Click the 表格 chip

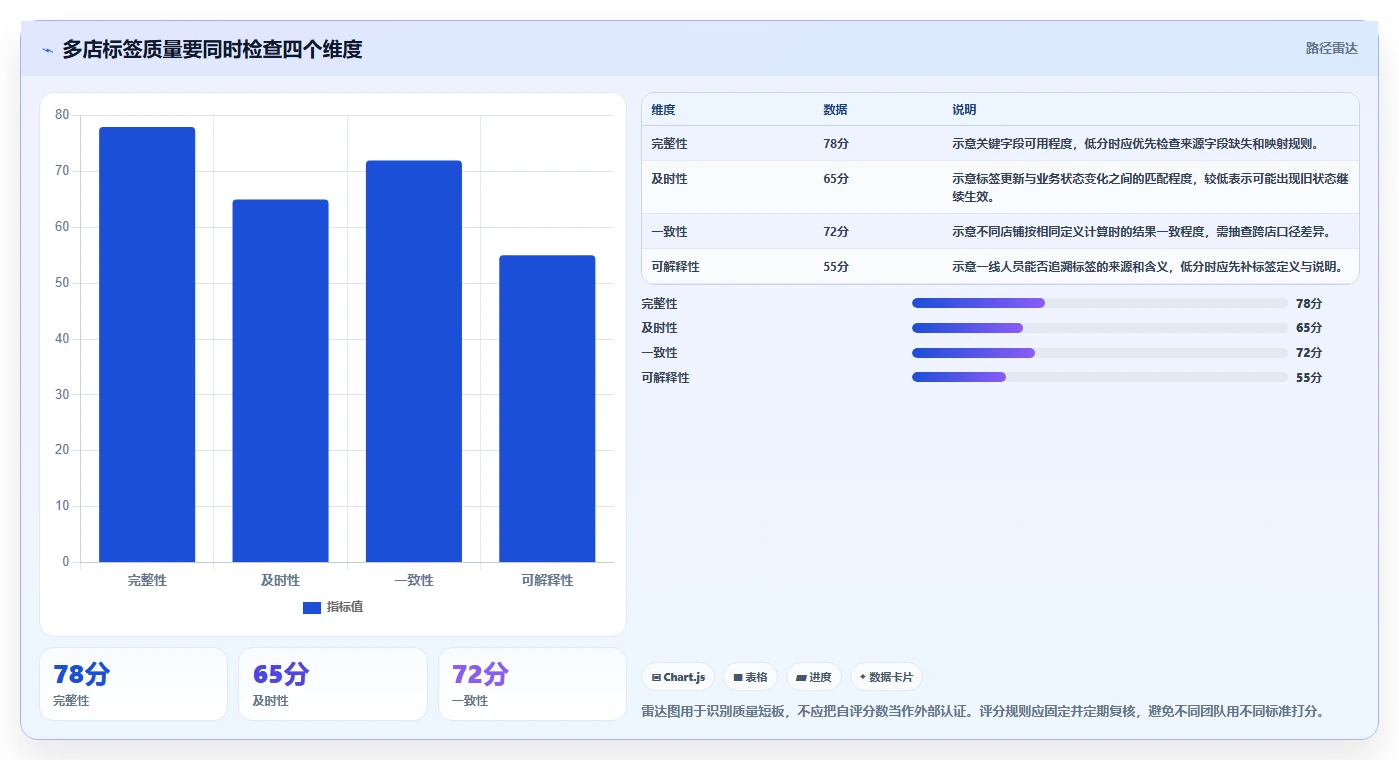pos(750,677)
